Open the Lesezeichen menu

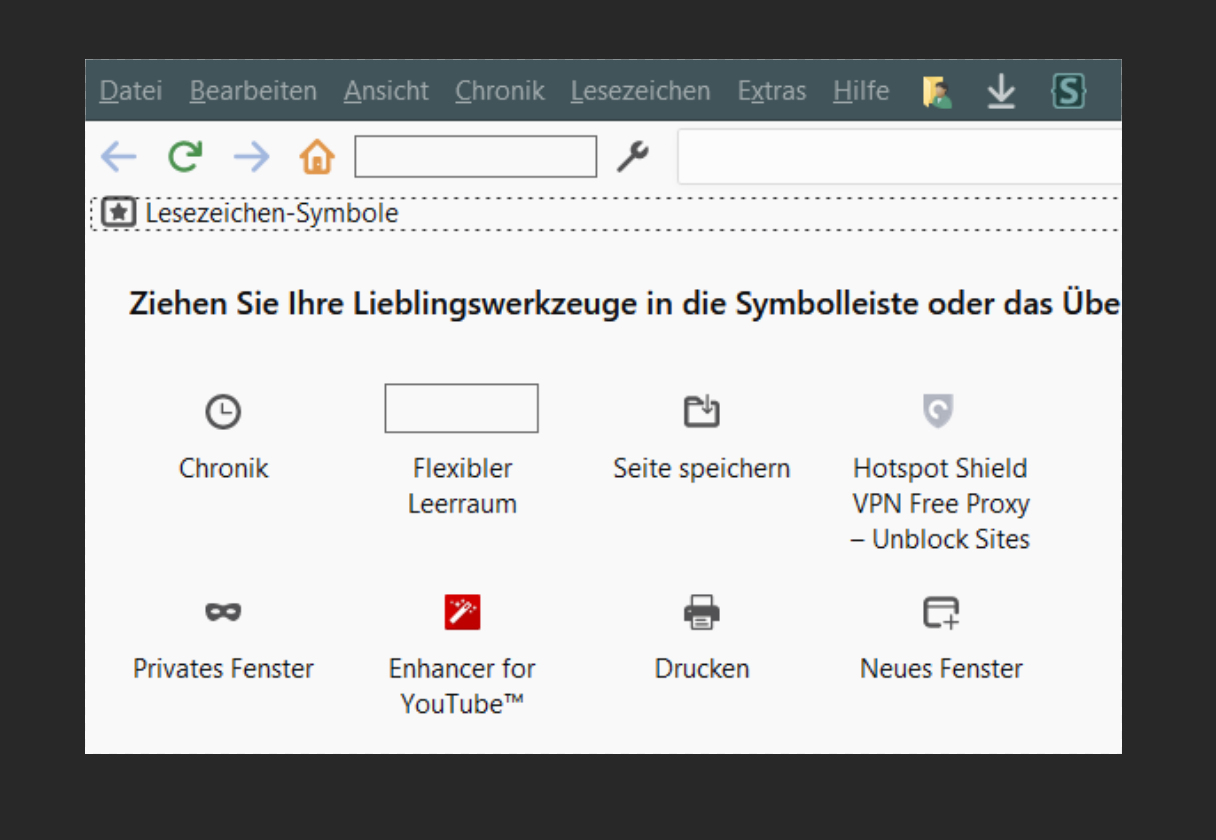coord(640,91)
